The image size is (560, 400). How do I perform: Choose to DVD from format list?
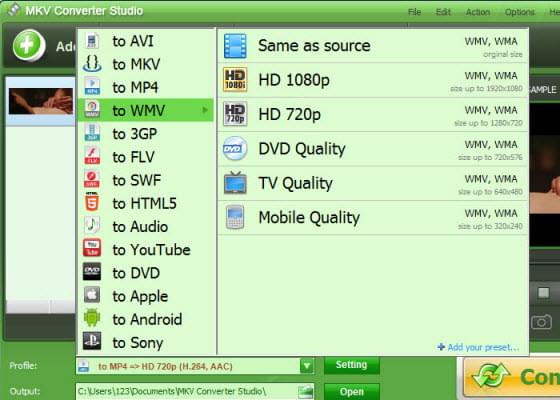point(146,273)
